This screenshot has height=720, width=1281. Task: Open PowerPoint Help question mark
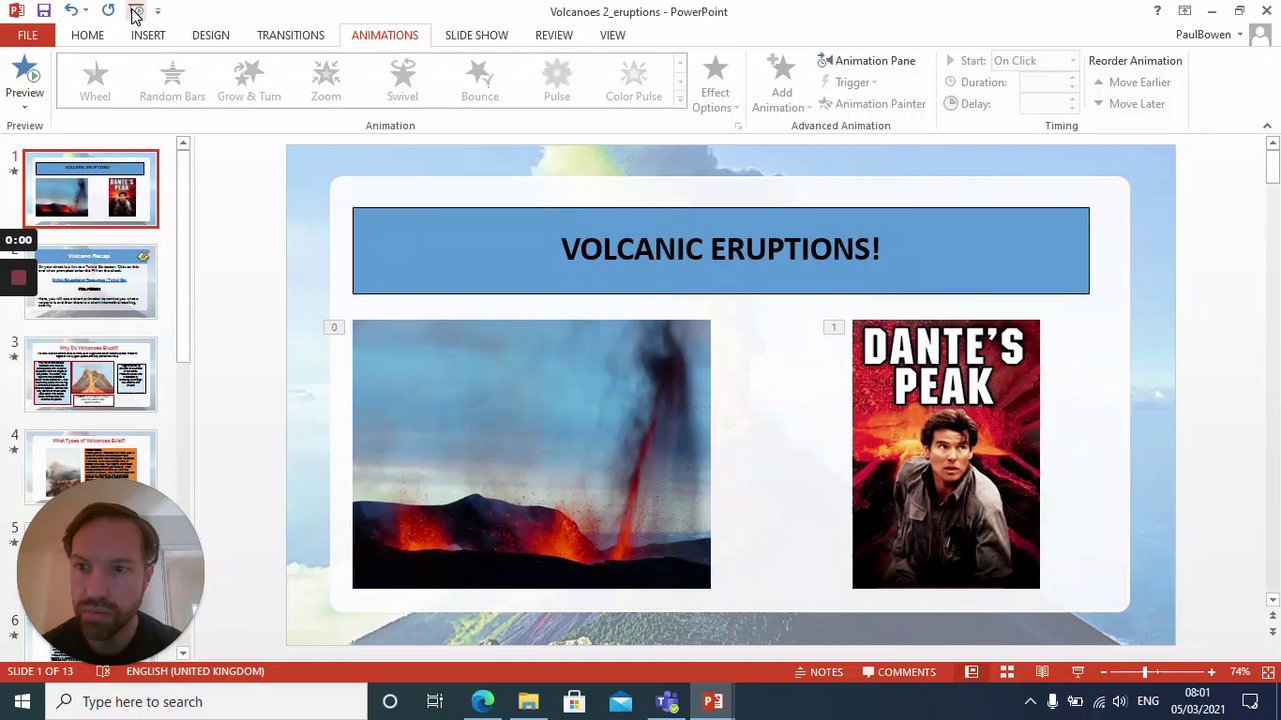click(x=1157, y=11)
